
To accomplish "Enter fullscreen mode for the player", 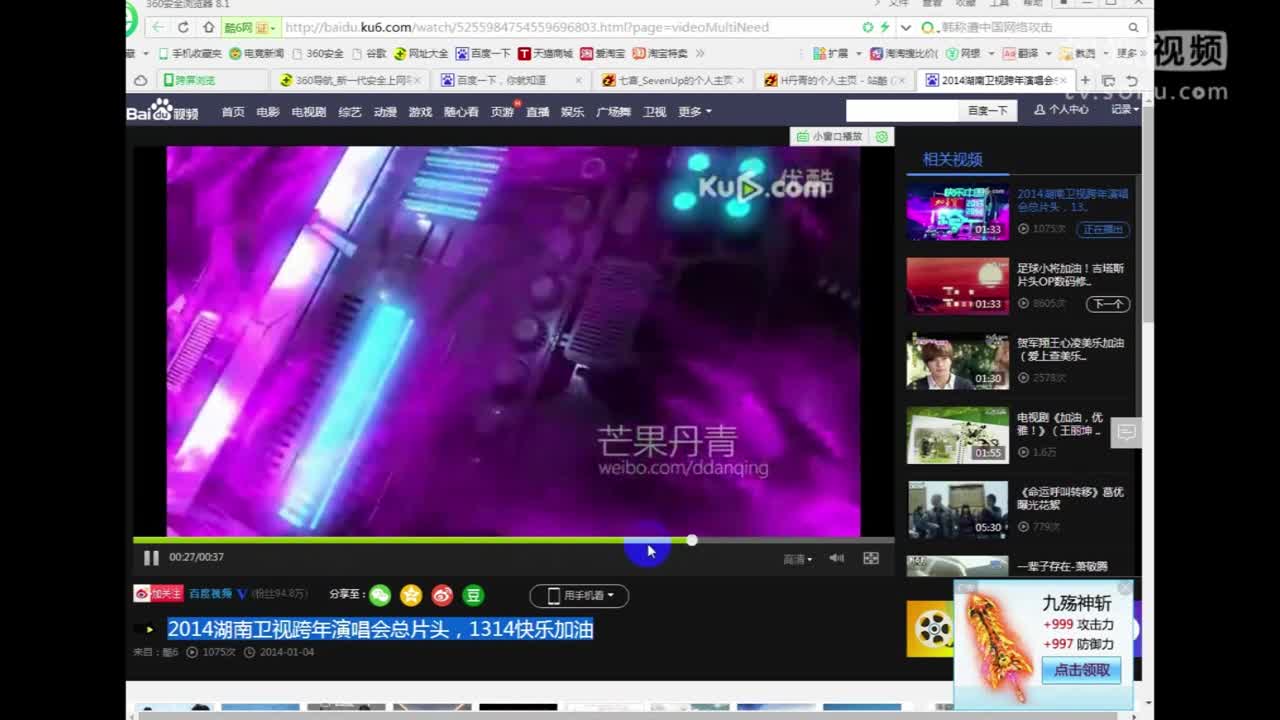I will point(871,558).
